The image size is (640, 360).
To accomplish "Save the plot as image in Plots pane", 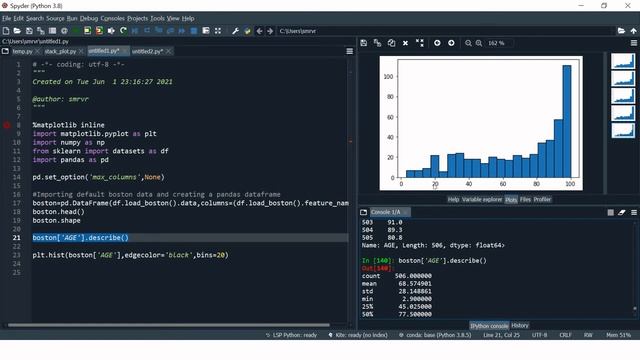I will 364,43.
